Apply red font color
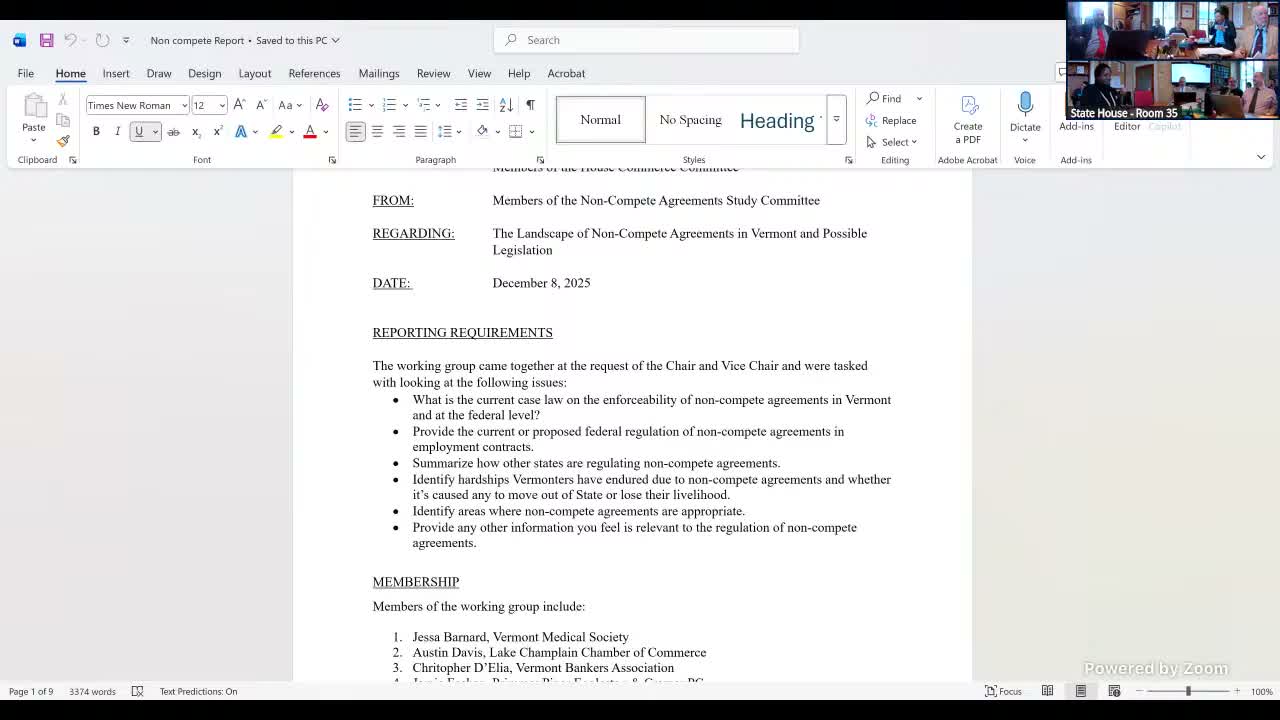The width and height of the screenshot is (1280, 720). tap(310, 132)
